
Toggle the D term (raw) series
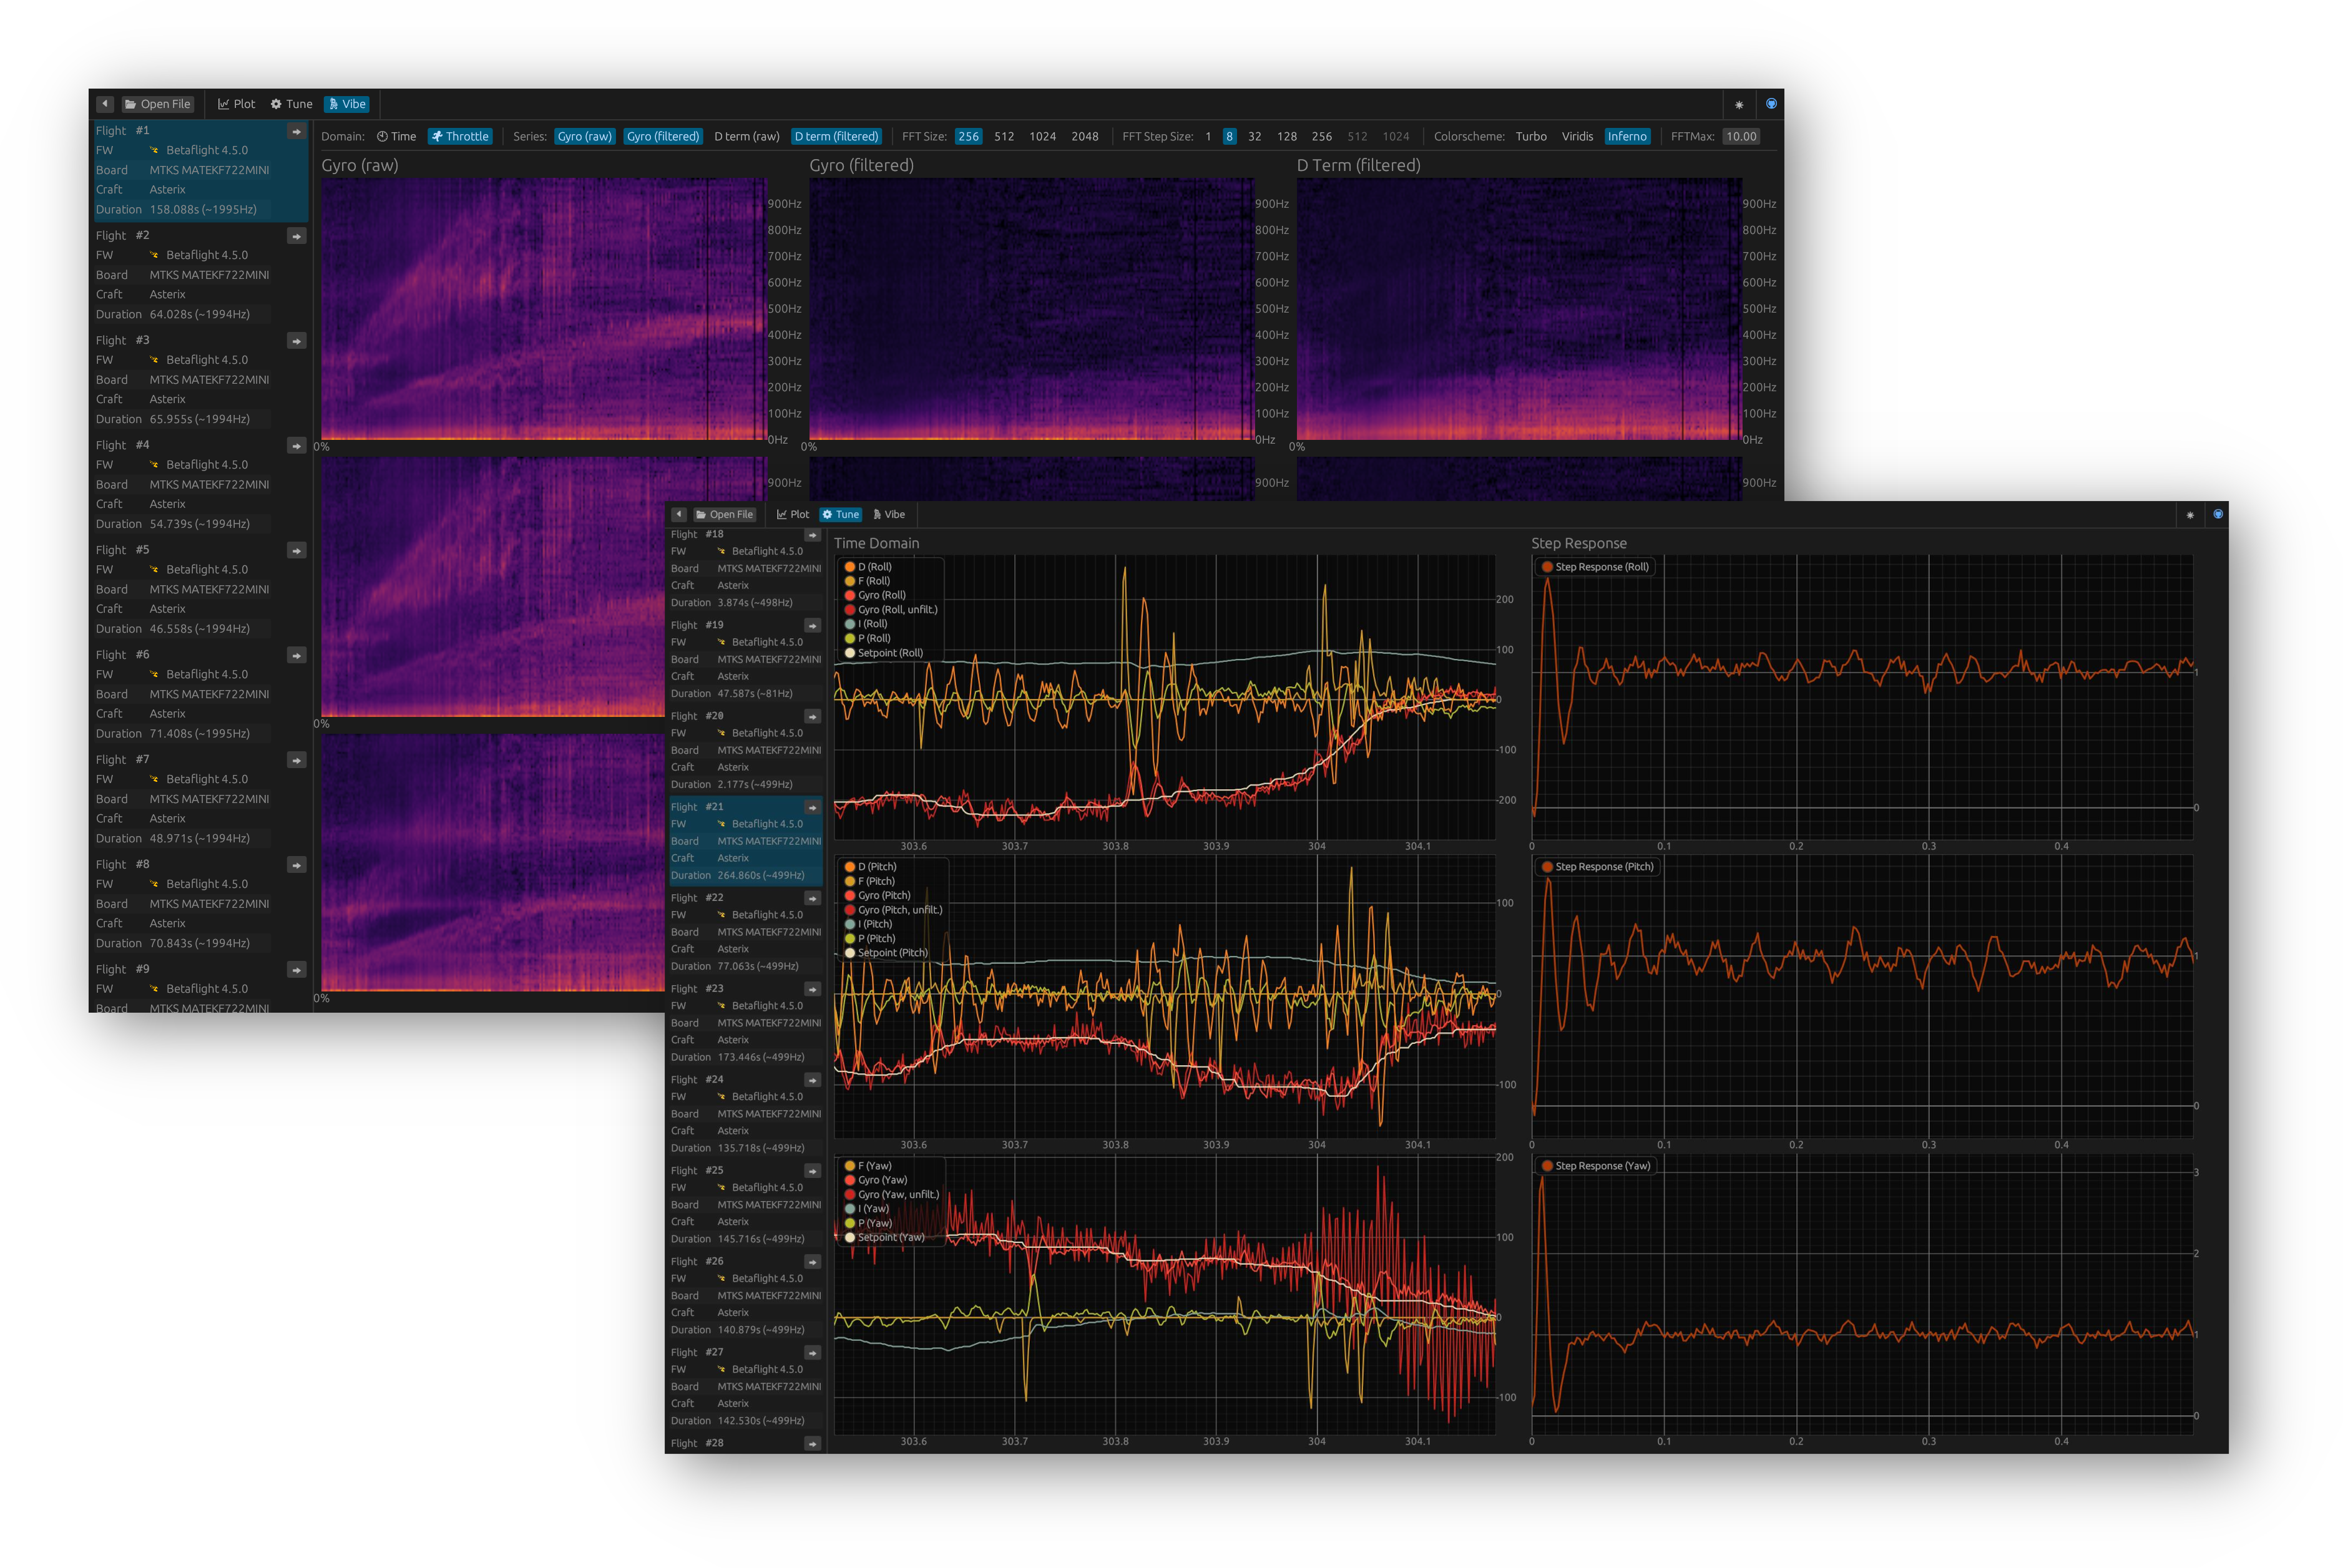746,137
